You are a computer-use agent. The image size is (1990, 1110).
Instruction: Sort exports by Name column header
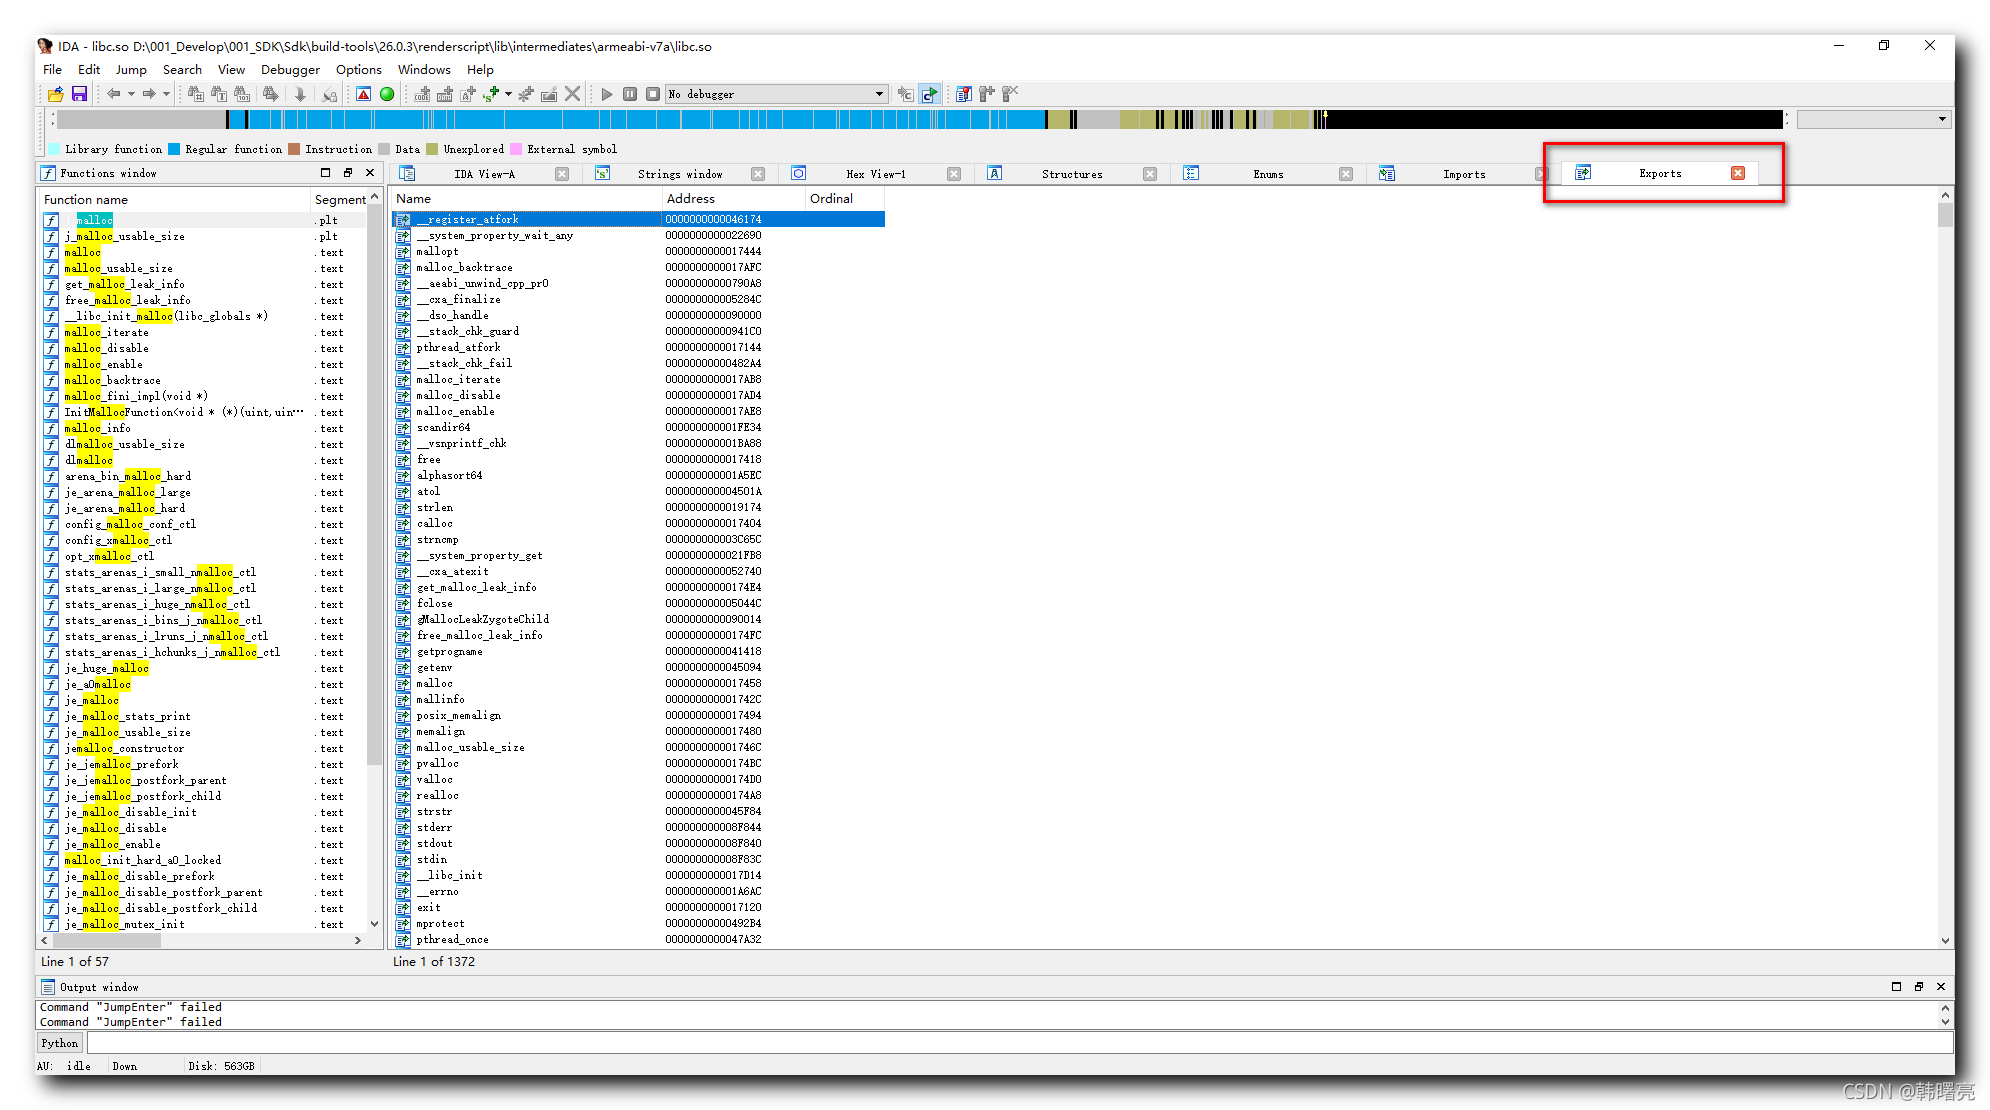pyautogui.click(x=526, y=199)
